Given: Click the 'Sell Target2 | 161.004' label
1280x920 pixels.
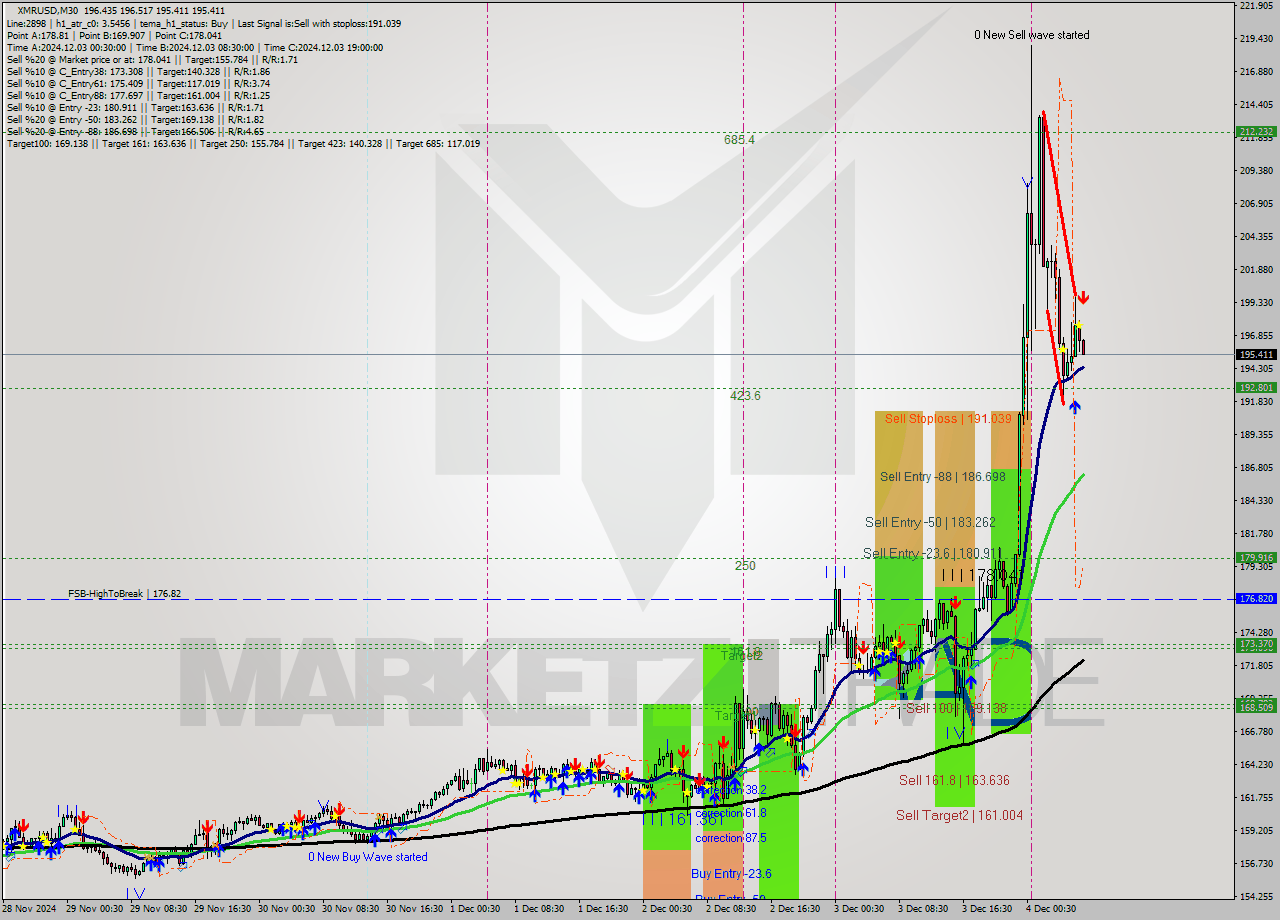Looking at the screenshot, I should click(x=959, y=816).
